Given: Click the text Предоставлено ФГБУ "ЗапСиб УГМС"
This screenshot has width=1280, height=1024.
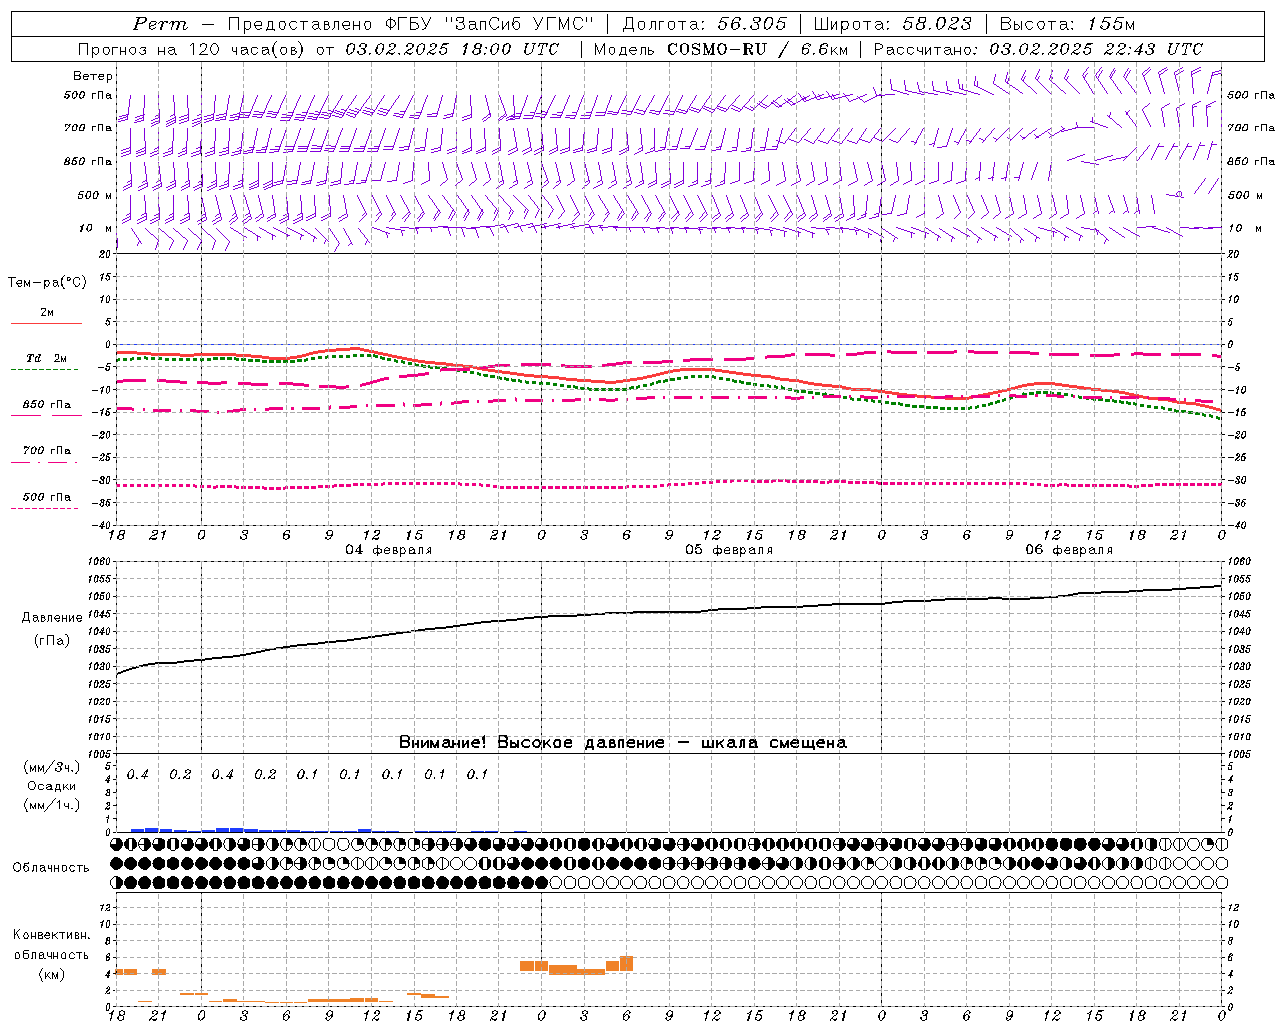Looking at the screenshot, I should point(412,24).
